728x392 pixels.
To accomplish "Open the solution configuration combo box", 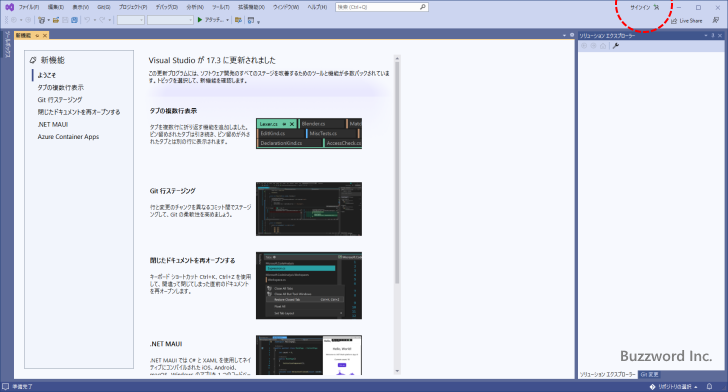I will (130, 20).
